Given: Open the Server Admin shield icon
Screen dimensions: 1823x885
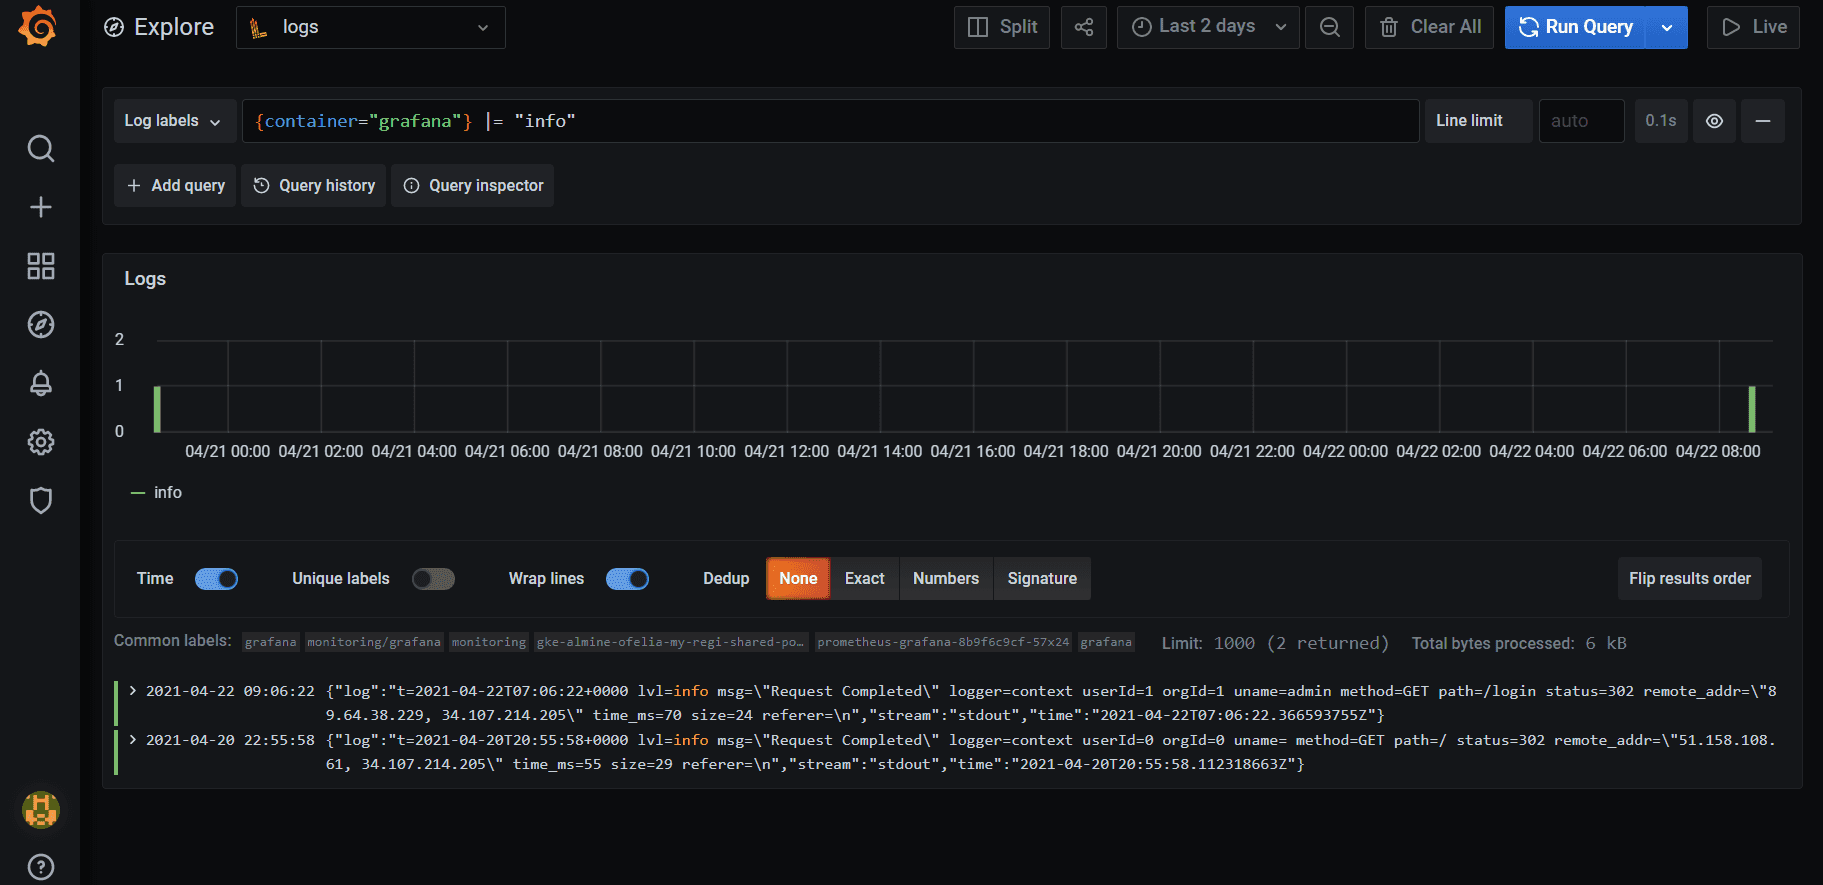Looking at the screenshot, I should click(41, 500).
